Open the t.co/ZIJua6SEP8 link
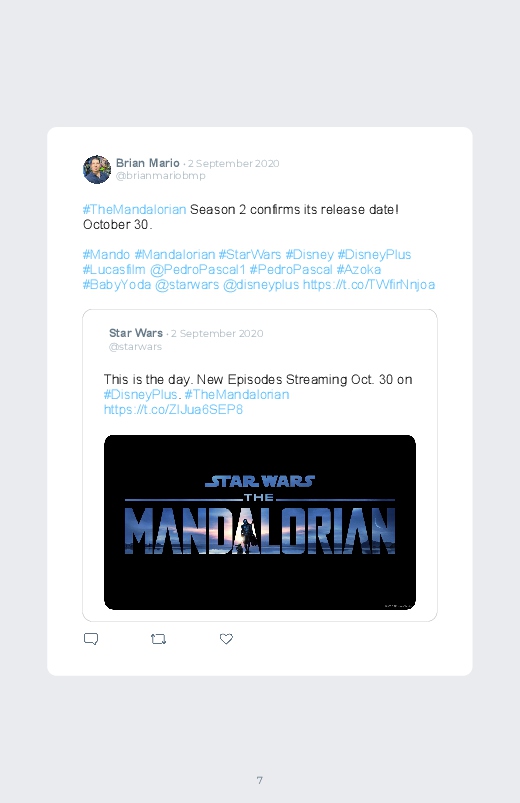The width and height of the screenshot is (520, 803). [173, 409]
